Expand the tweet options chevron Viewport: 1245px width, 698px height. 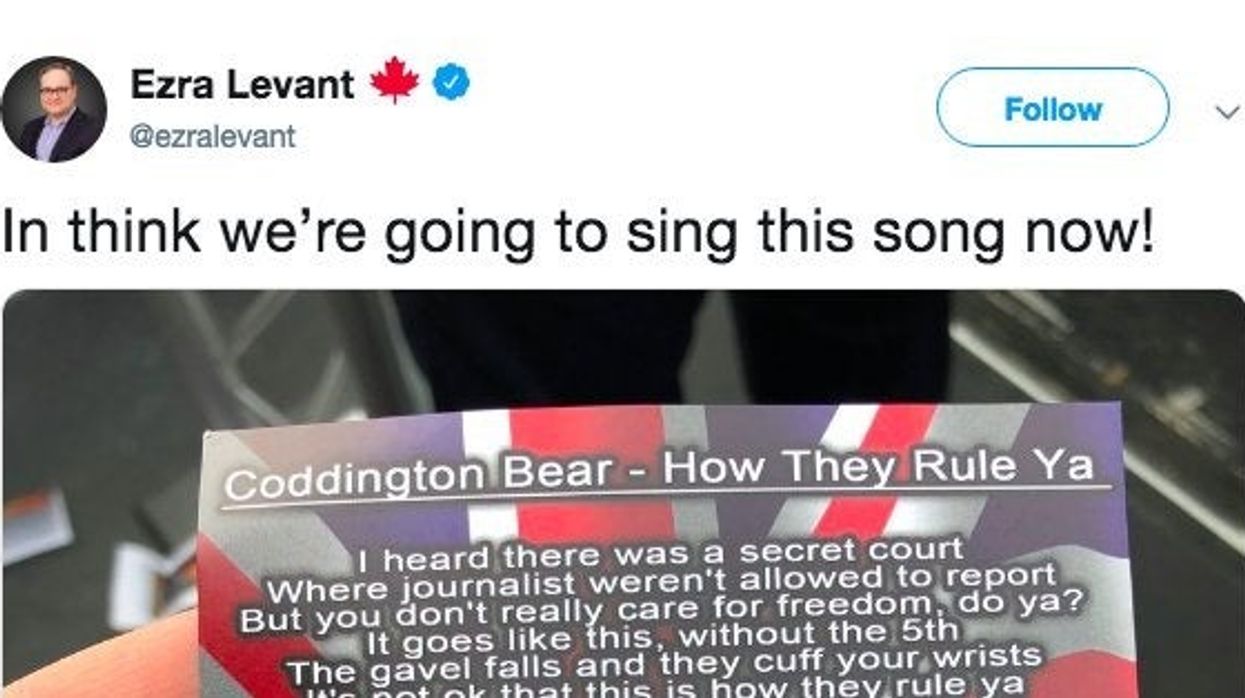[x=1226, y=112]
